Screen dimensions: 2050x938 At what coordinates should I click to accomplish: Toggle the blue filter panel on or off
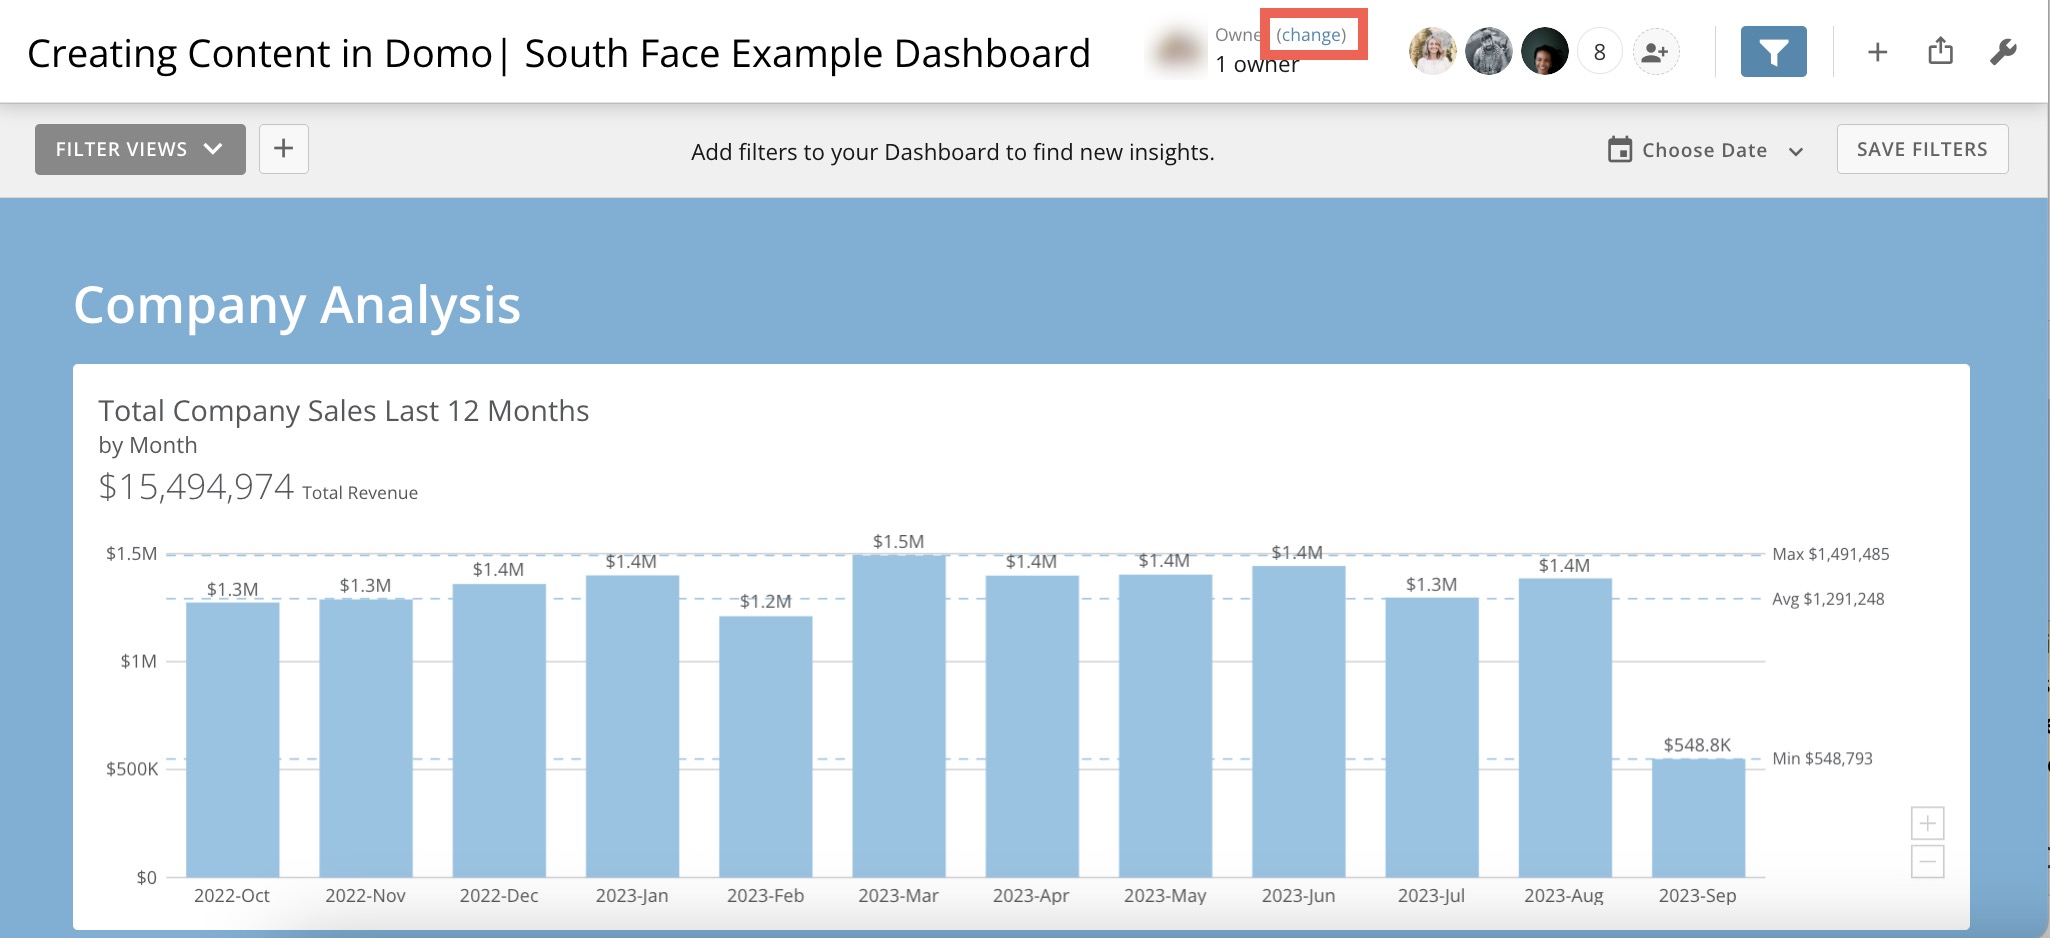(1773, 51)
